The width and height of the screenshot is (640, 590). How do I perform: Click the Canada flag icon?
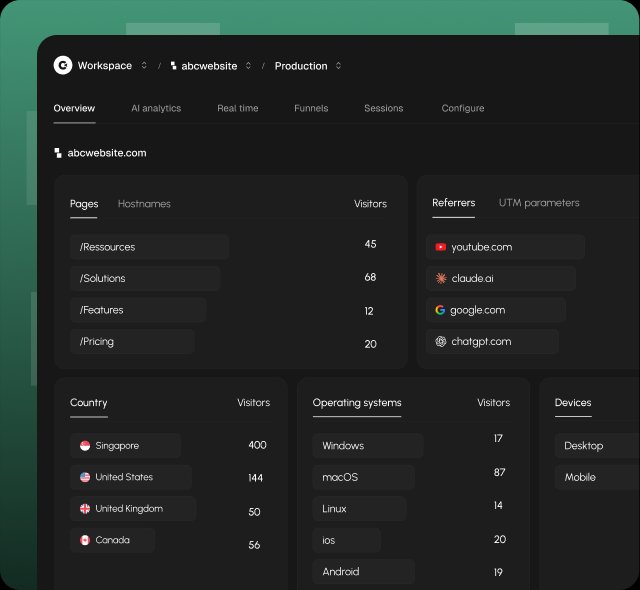85,540
